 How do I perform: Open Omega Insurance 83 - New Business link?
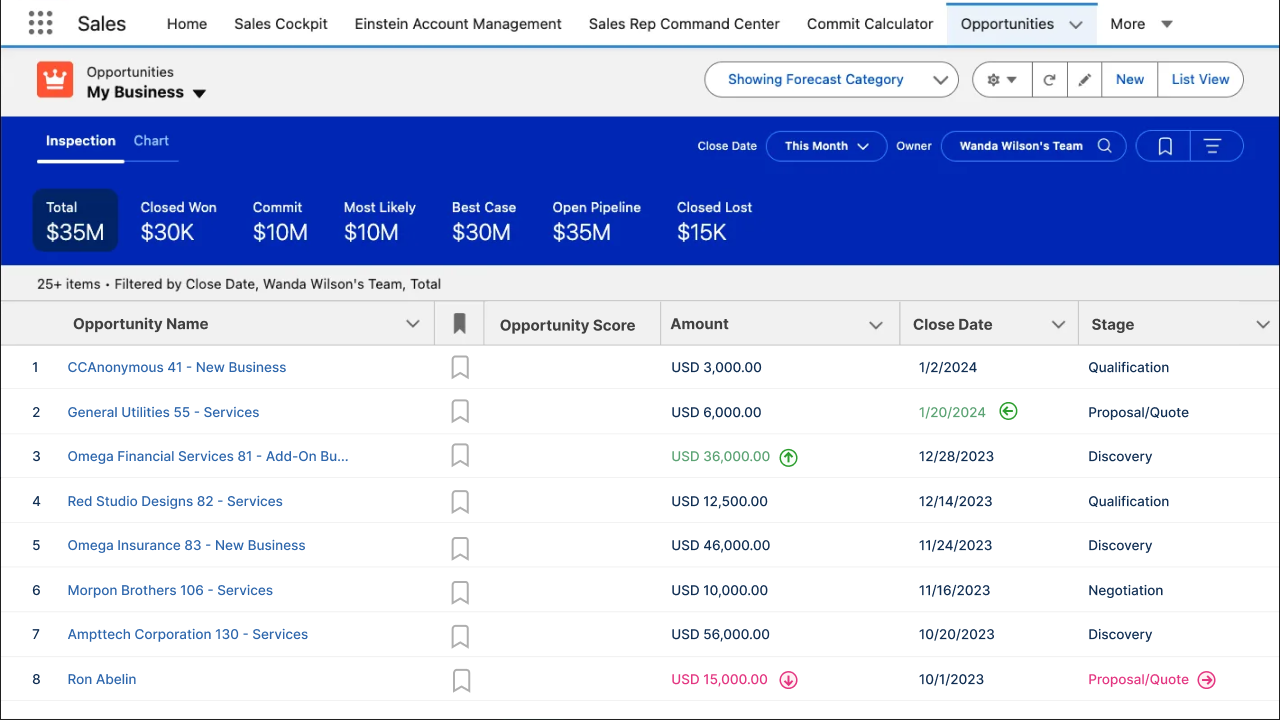coord(186,546)
